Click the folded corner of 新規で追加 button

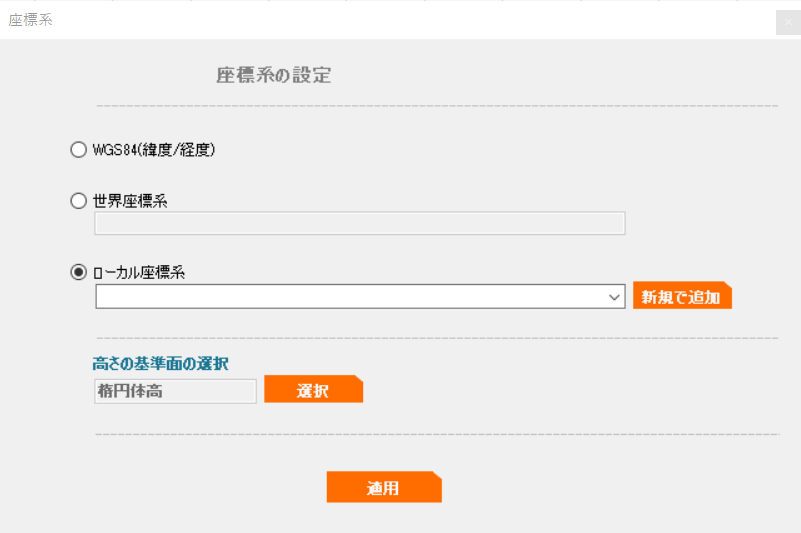[727, 286]
